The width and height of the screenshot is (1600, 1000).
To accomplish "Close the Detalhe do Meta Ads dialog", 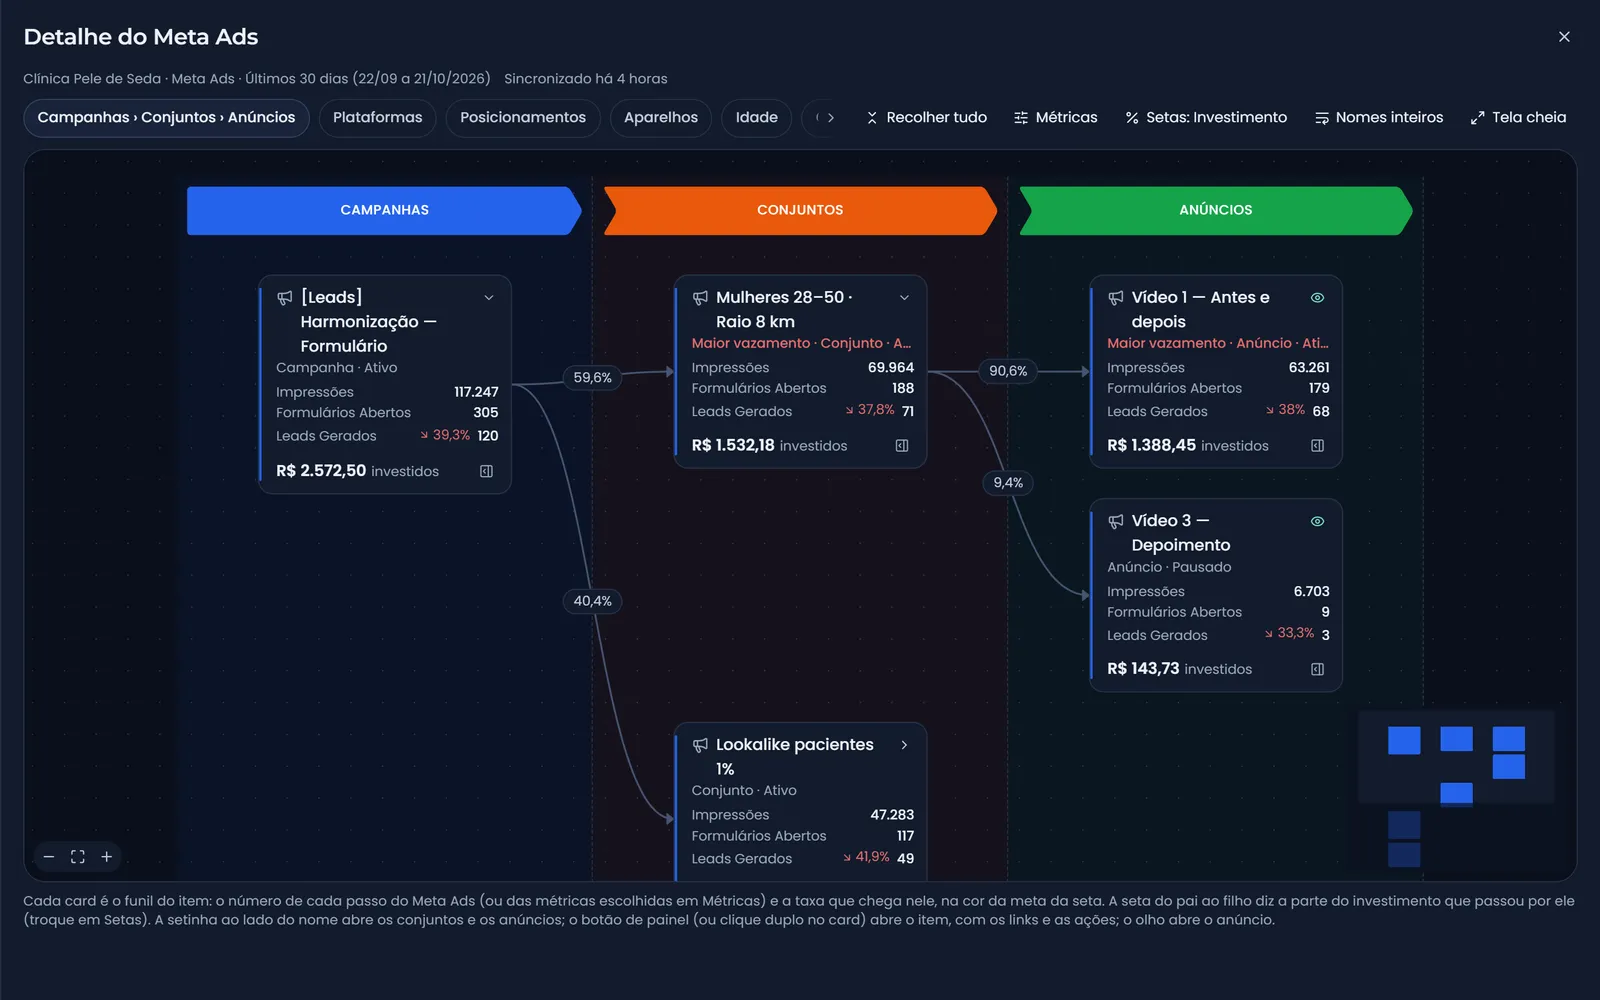I will [x=1564, y=37].
